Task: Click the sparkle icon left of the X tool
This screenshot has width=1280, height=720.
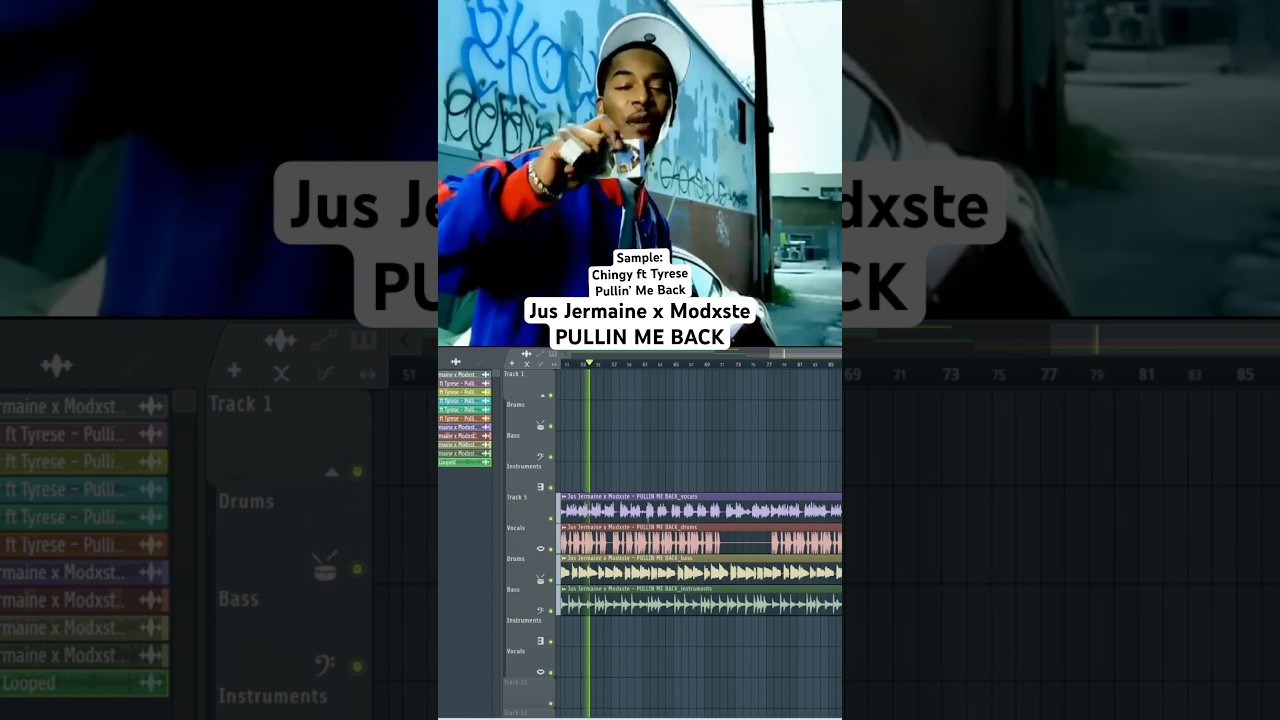Action: point(512,363)
